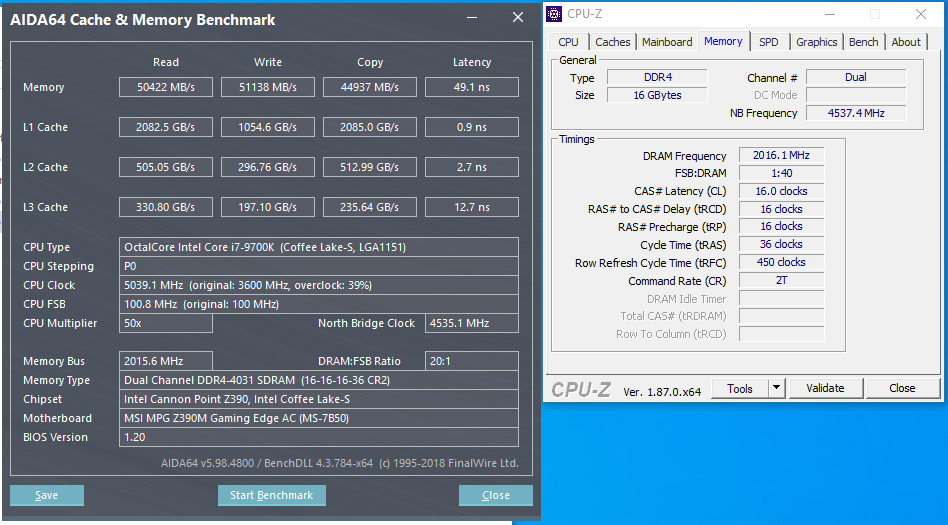Click the L1 Cache Latency value 0.9 ns
948x525 pixels.
pyautogui.click(x=472, y=127)
